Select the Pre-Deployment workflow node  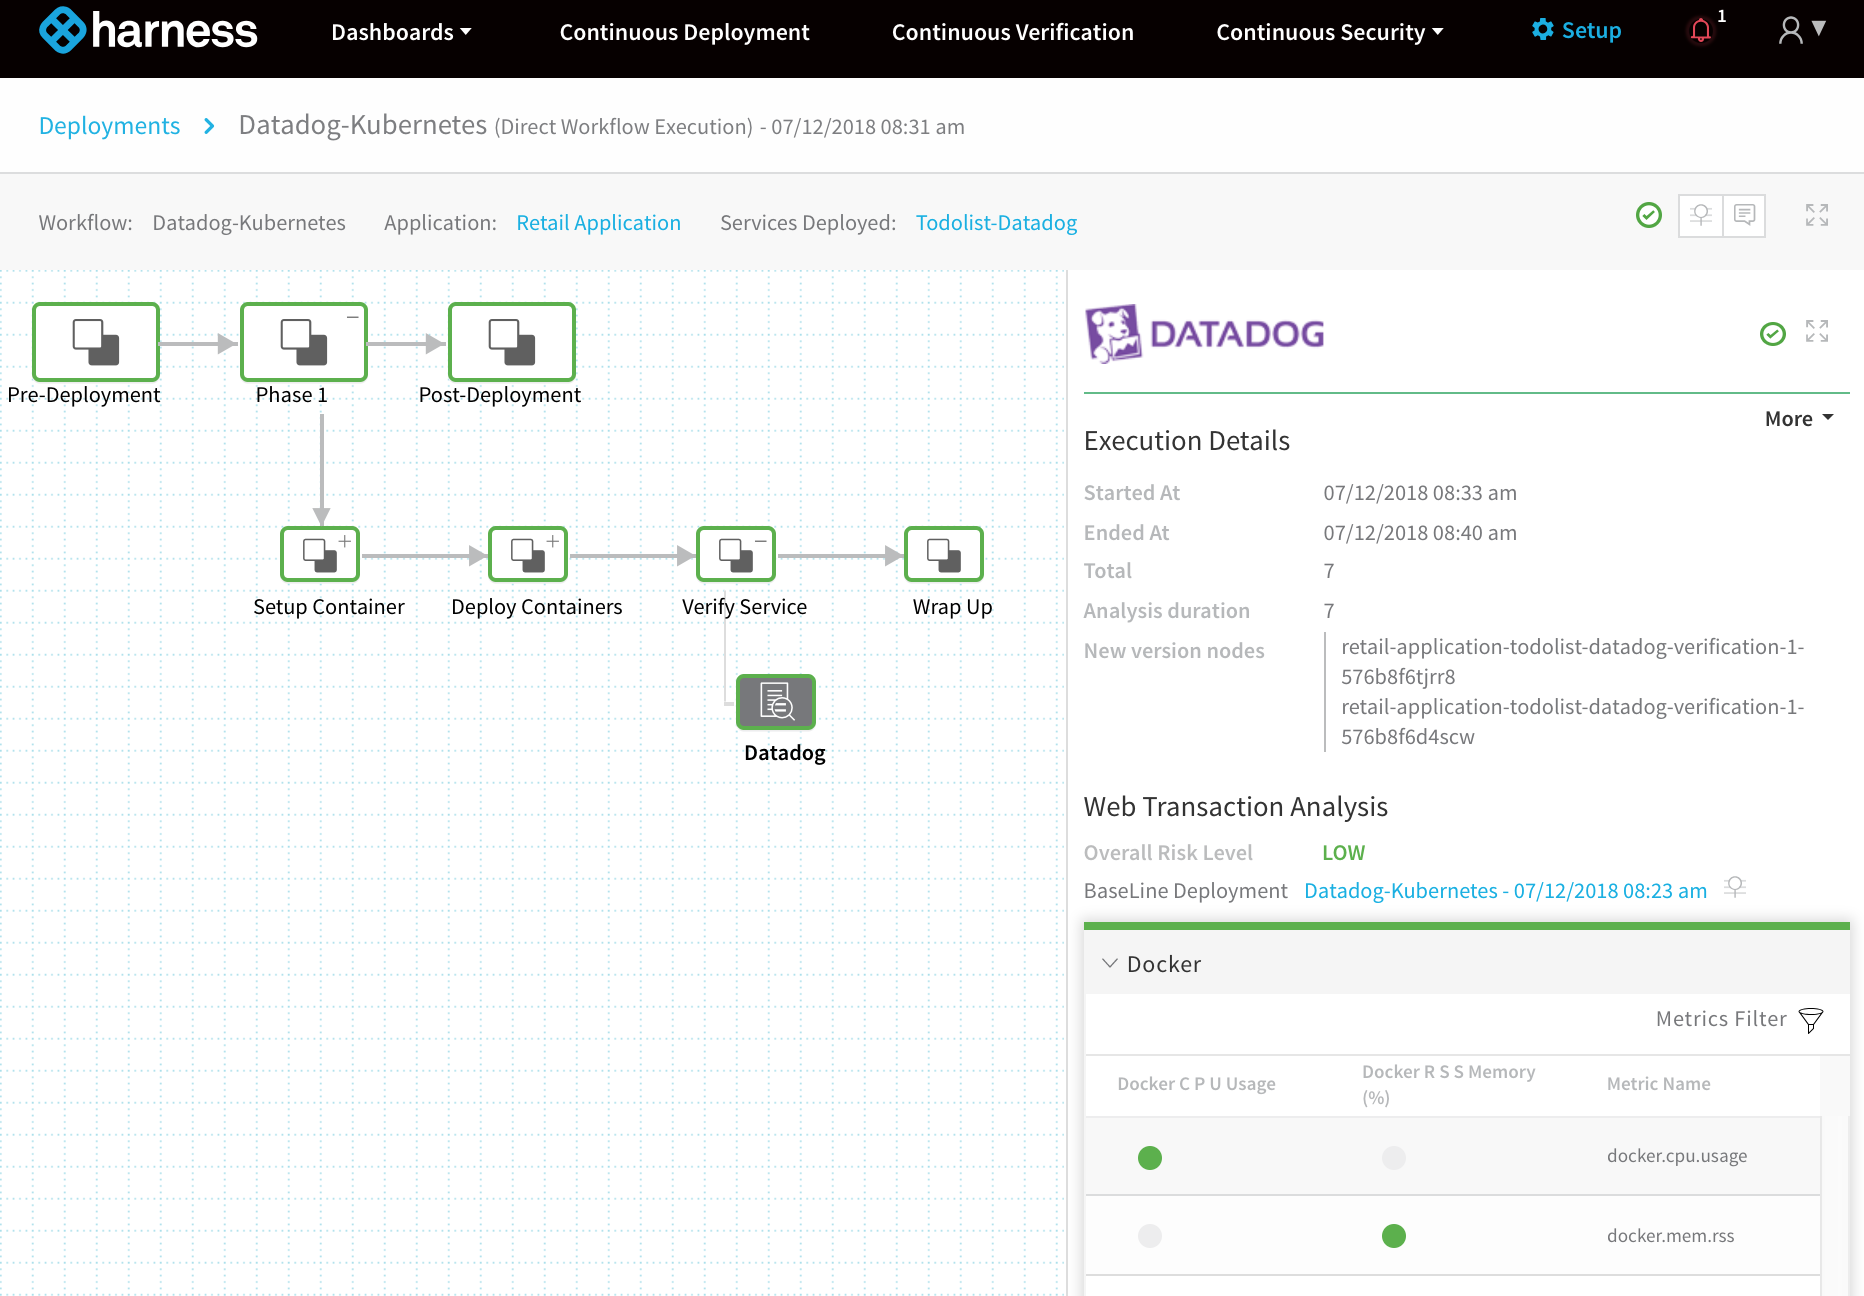(96, 342)
